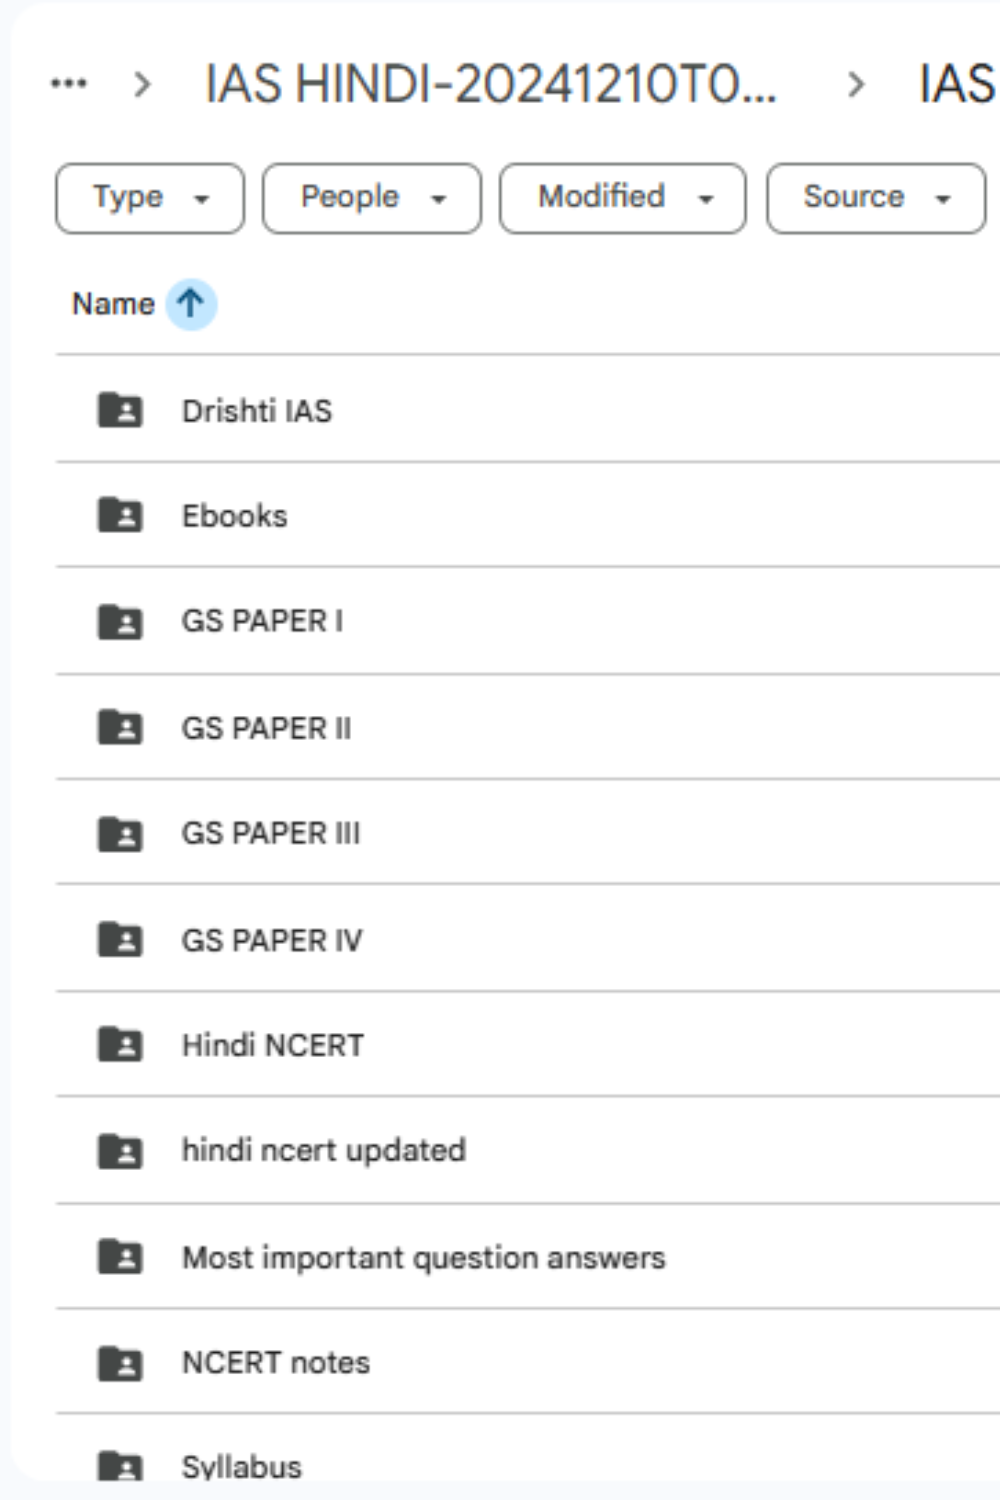The width and height of the screenshot is (1000, 1500).
Task: Expand the Modified filter dropdown
Action: pos(622,198)
